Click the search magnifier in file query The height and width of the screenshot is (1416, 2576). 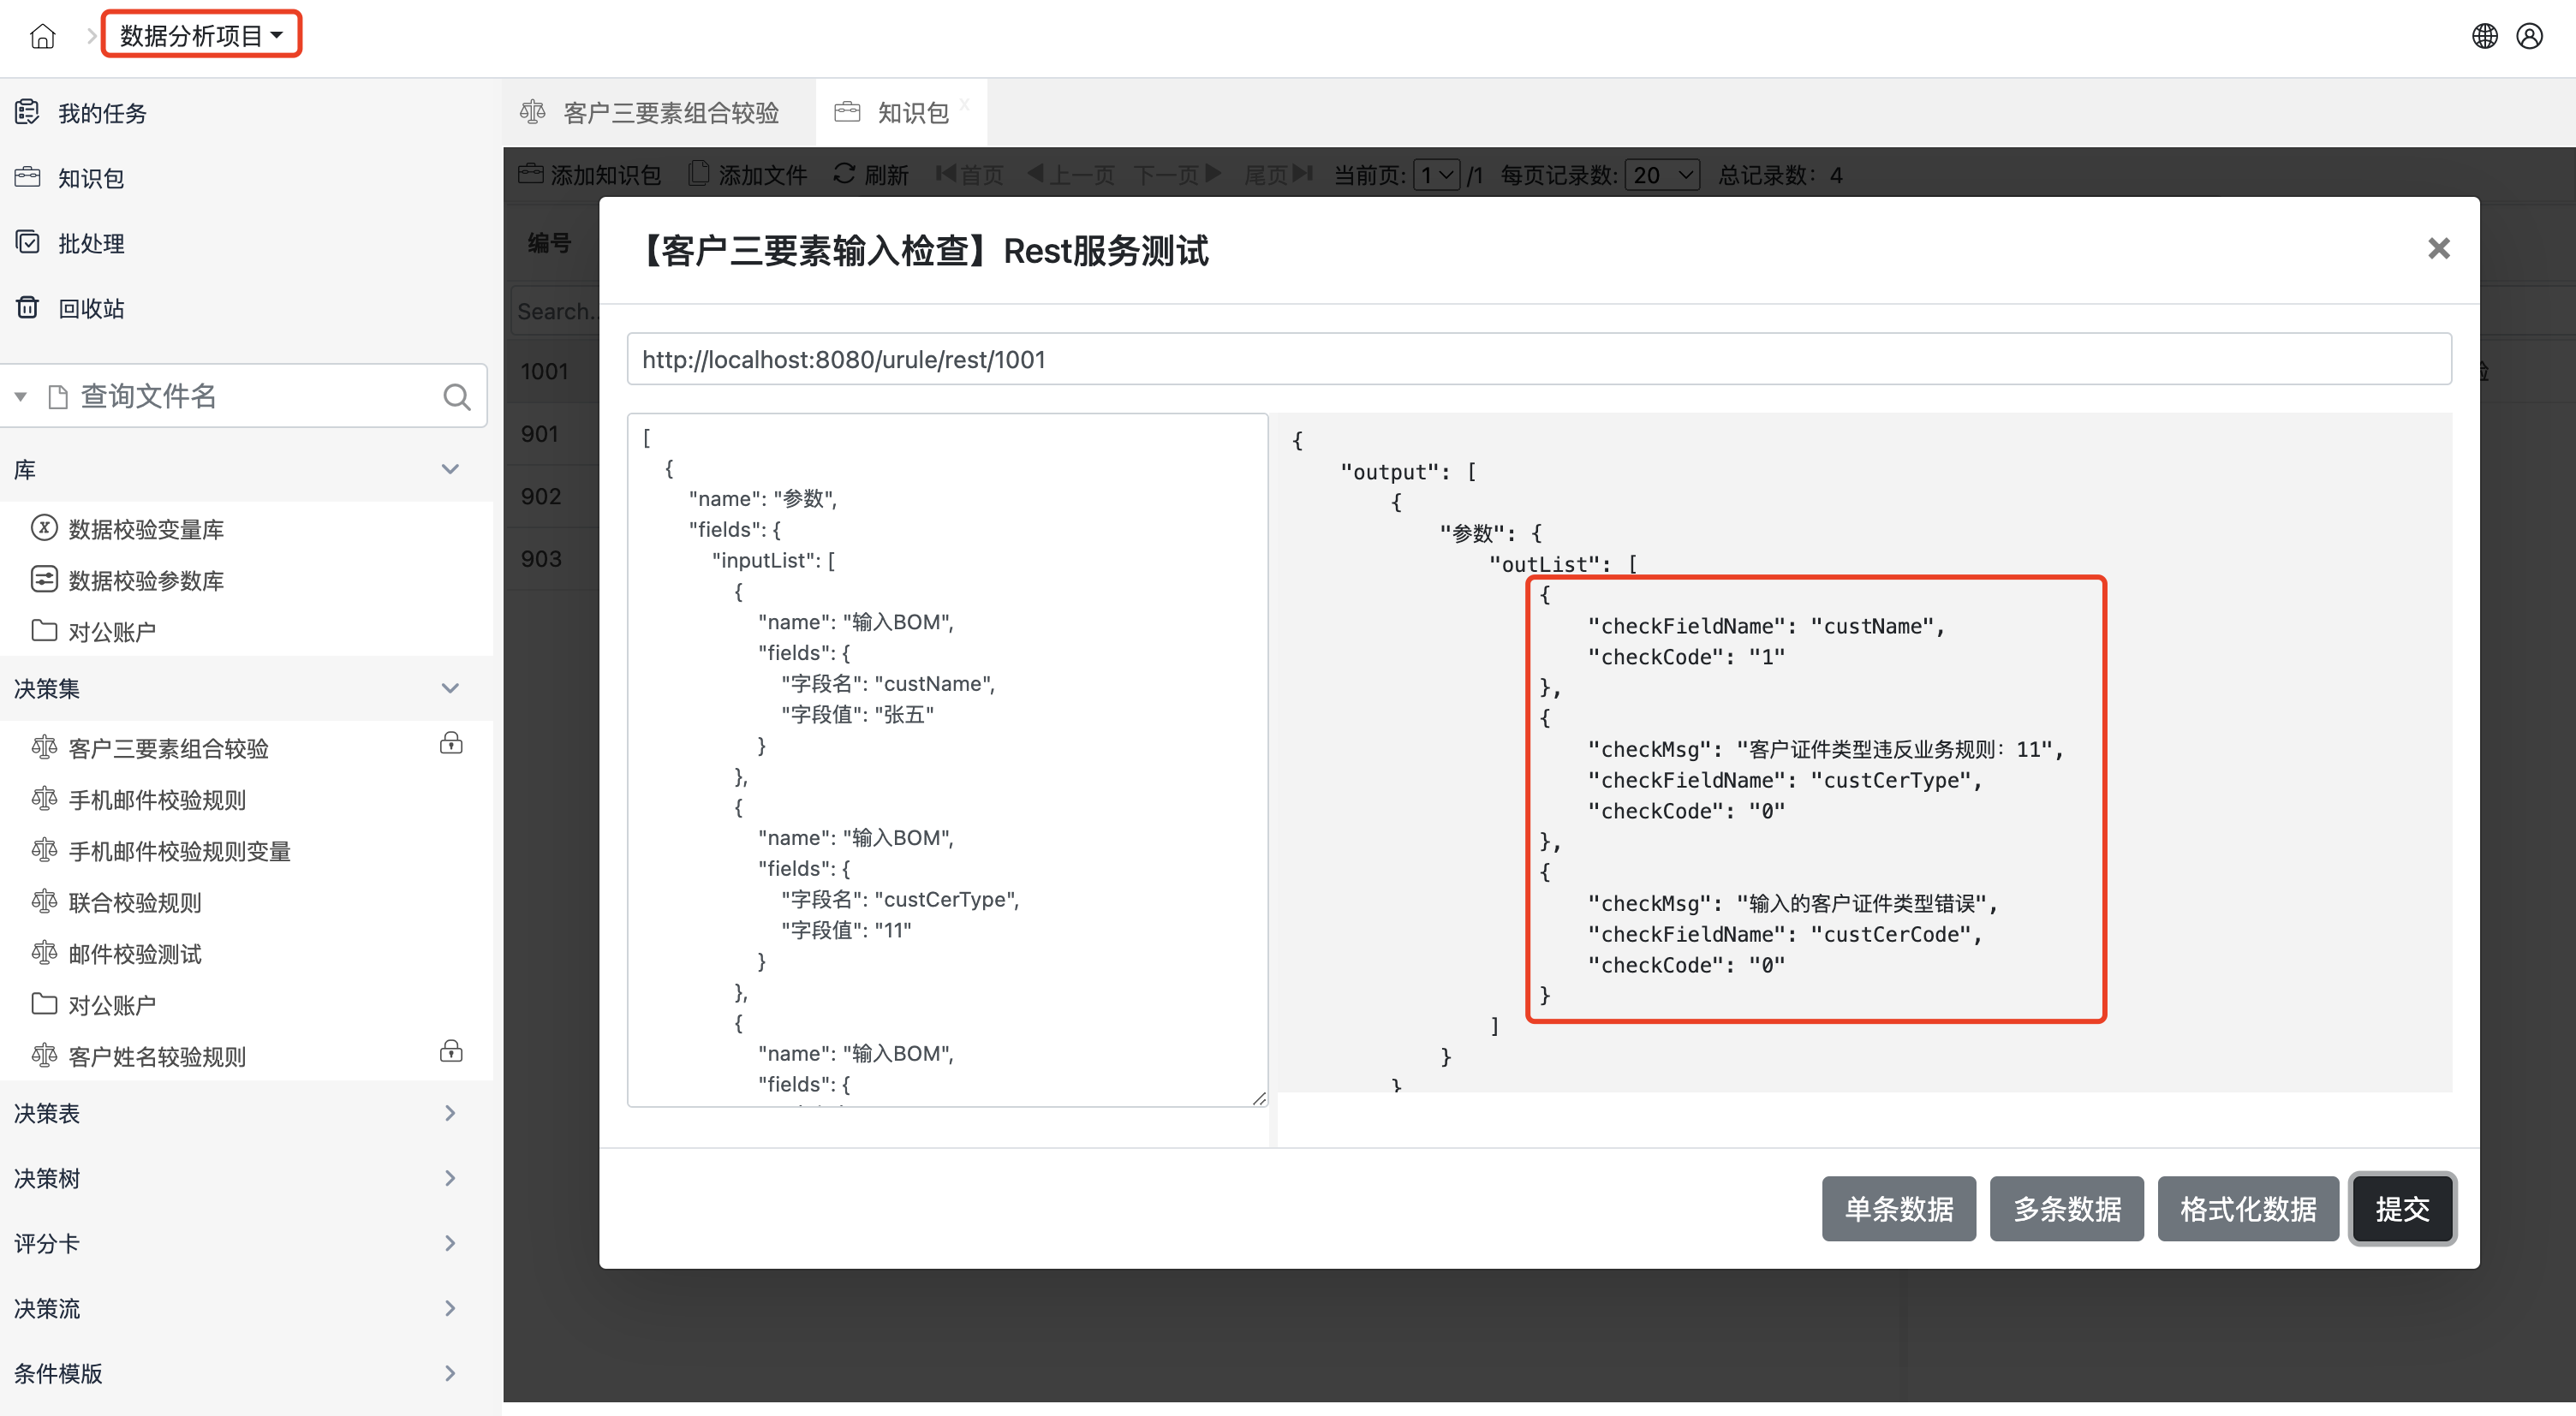pyautogui.click(x=456, y=397)
